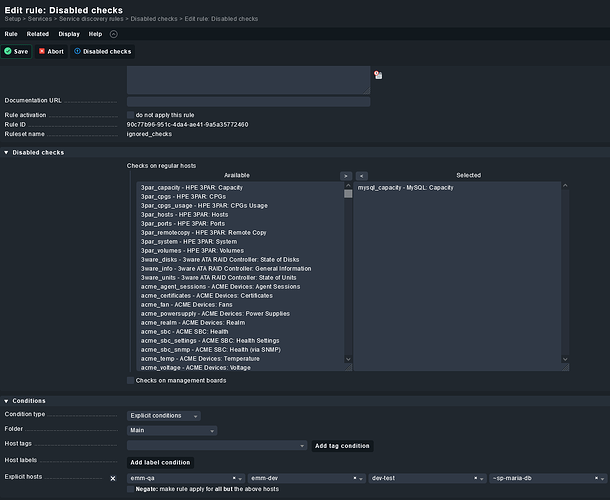Click the Save button
This screenshot has width=610, height=500.
[16, 51]
